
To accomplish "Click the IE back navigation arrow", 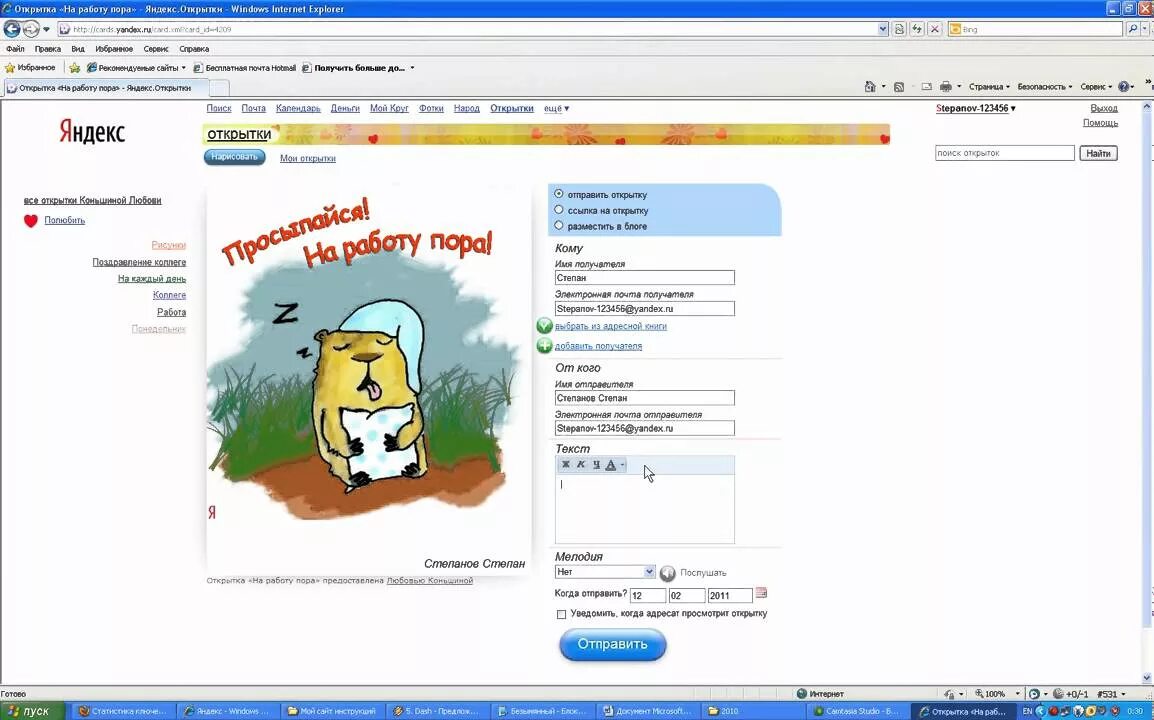I will tap(12, 29).
